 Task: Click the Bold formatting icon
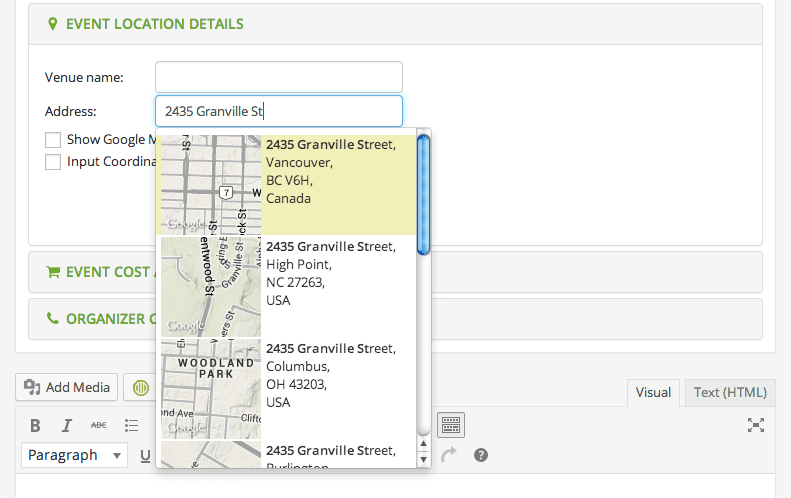(x=35, y=425)
